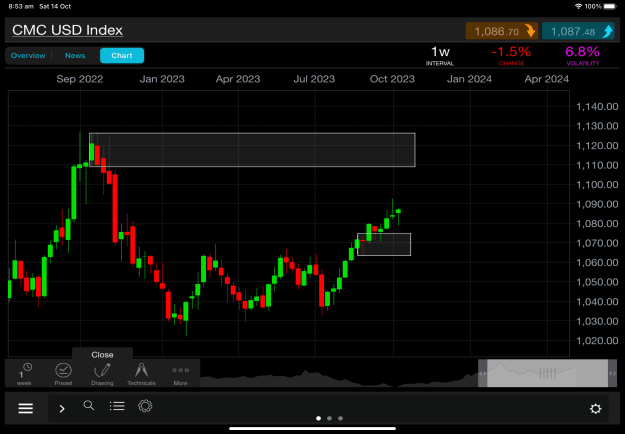Select the Drawing pencil tool
This screenshot has width=625, height=434.
click(102, 374)
